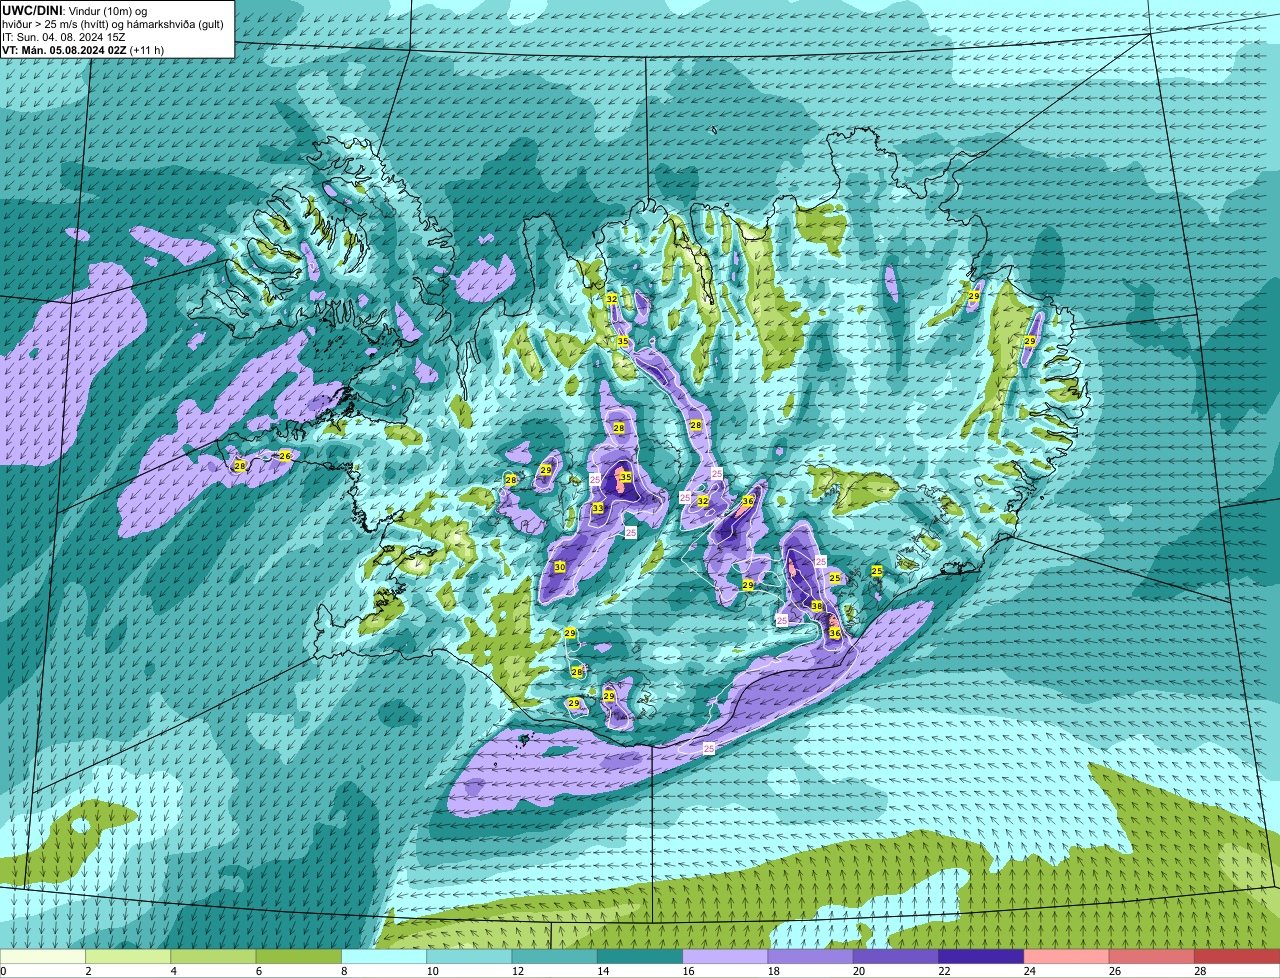Click the yellow gust label 33
The image size is (1280, 978).
[597, 508]
